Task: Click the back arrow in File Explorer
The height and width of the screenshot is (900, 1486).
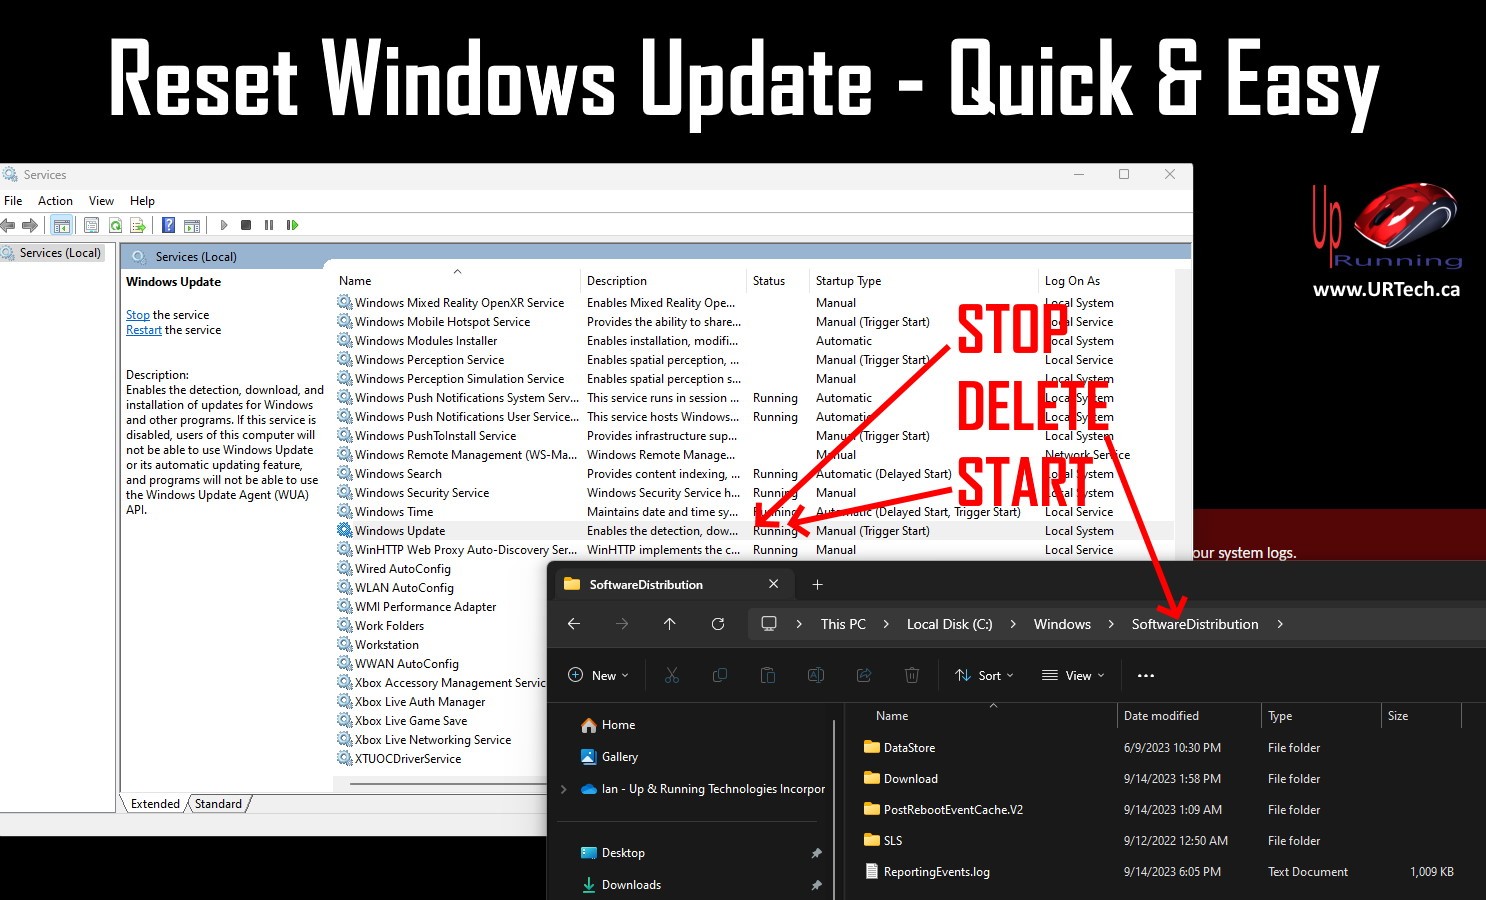Action: click(574, 624)
